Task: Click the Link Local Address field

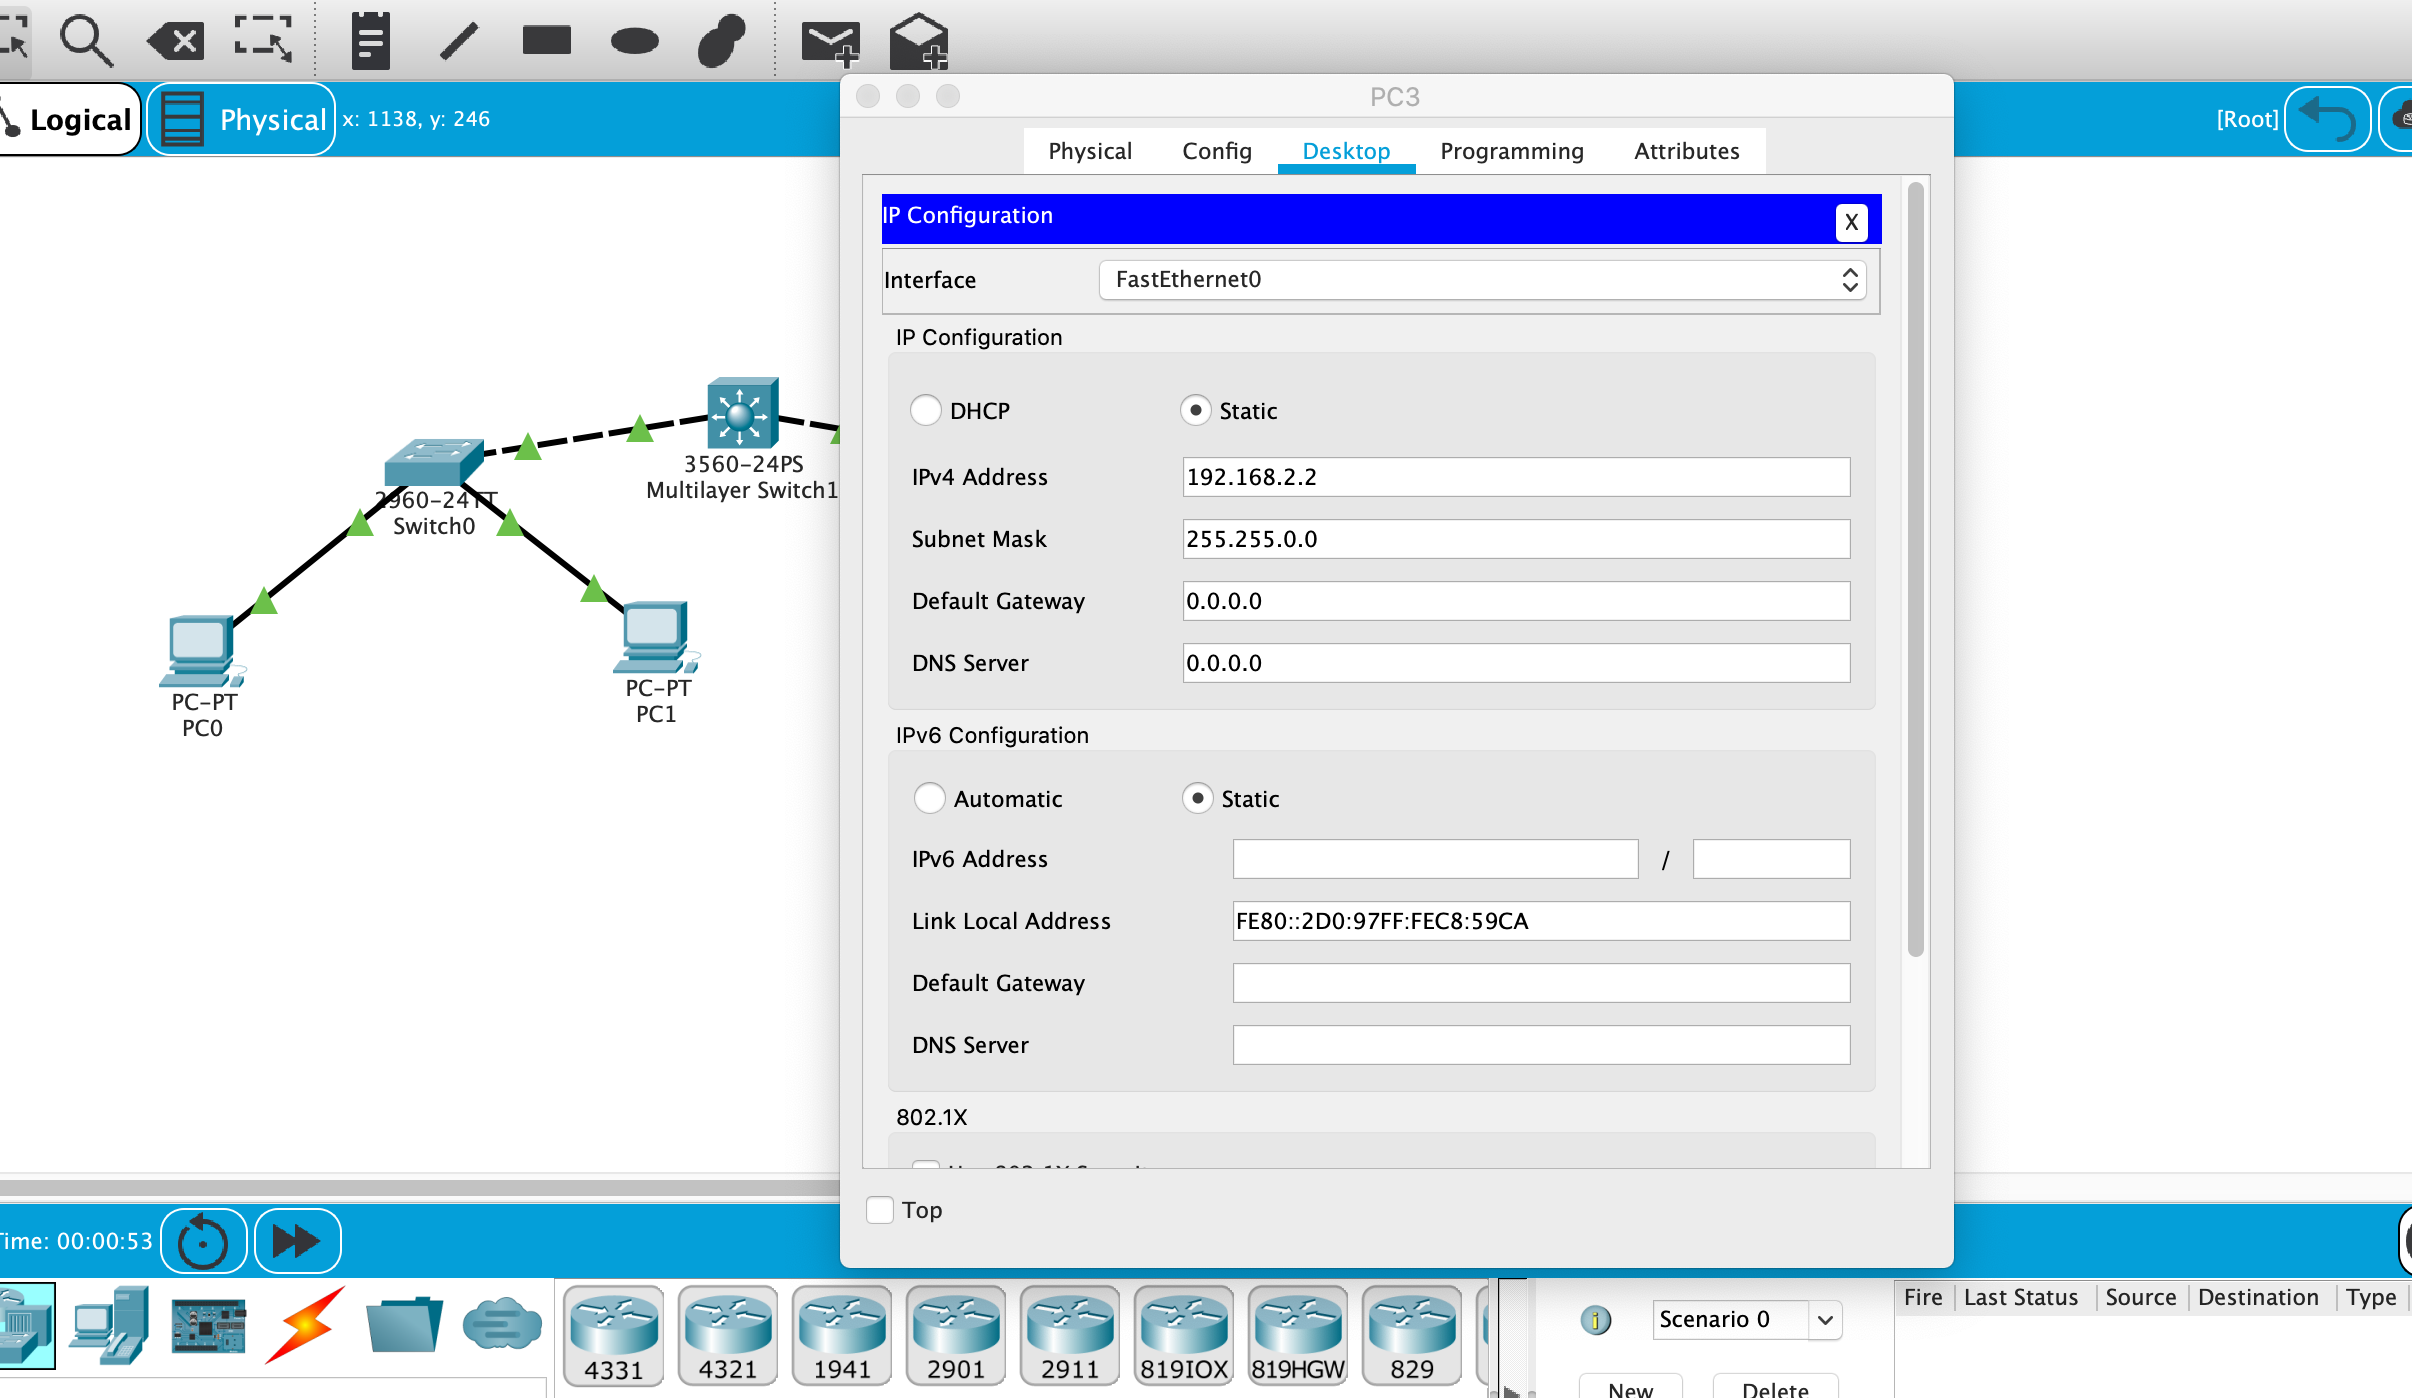Action: (1541, 921)
